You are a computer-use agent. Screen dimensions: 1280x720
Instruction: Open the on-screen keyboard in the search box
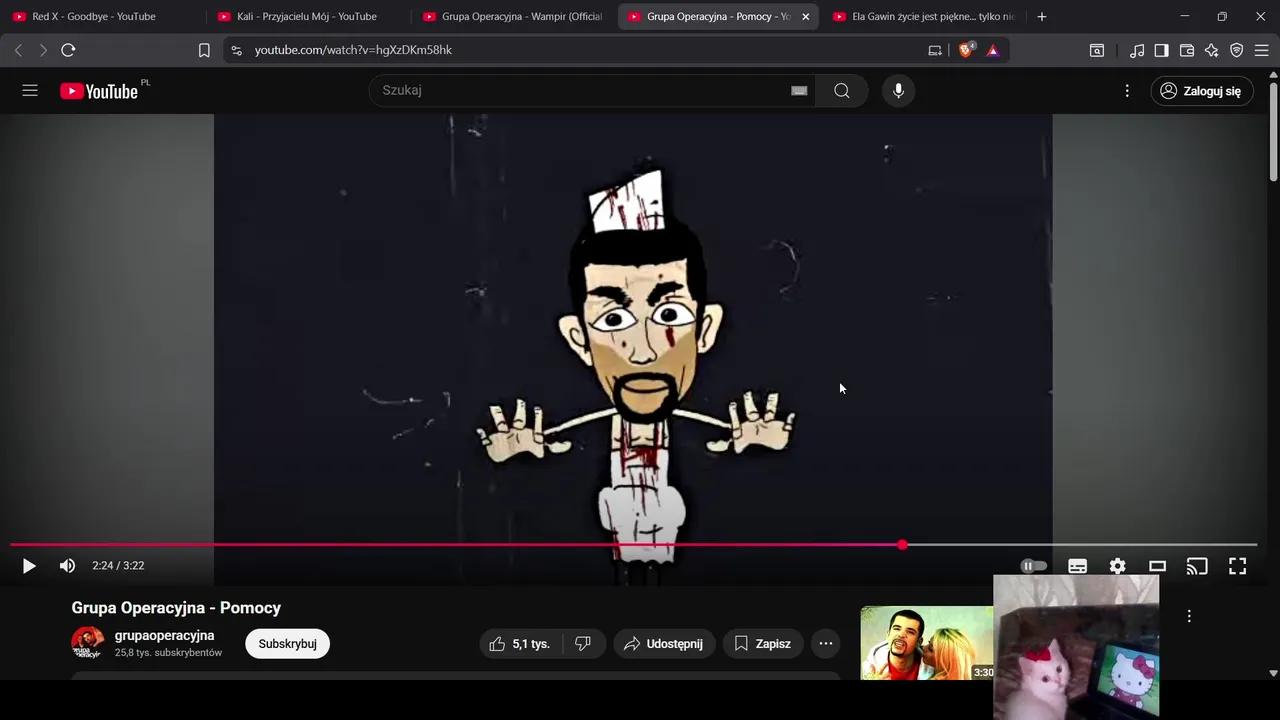(x=799, y=91)
